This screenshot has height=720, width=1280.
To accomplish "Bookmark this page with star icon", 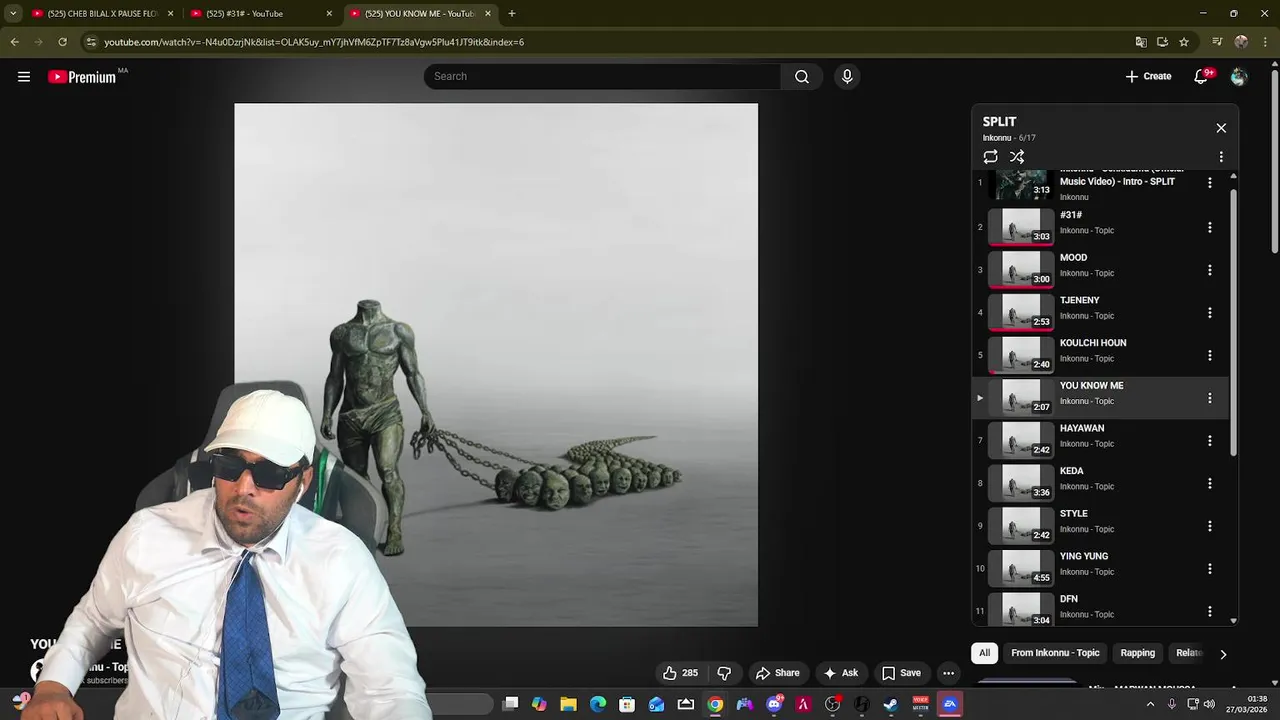I will pos(1184,42).
